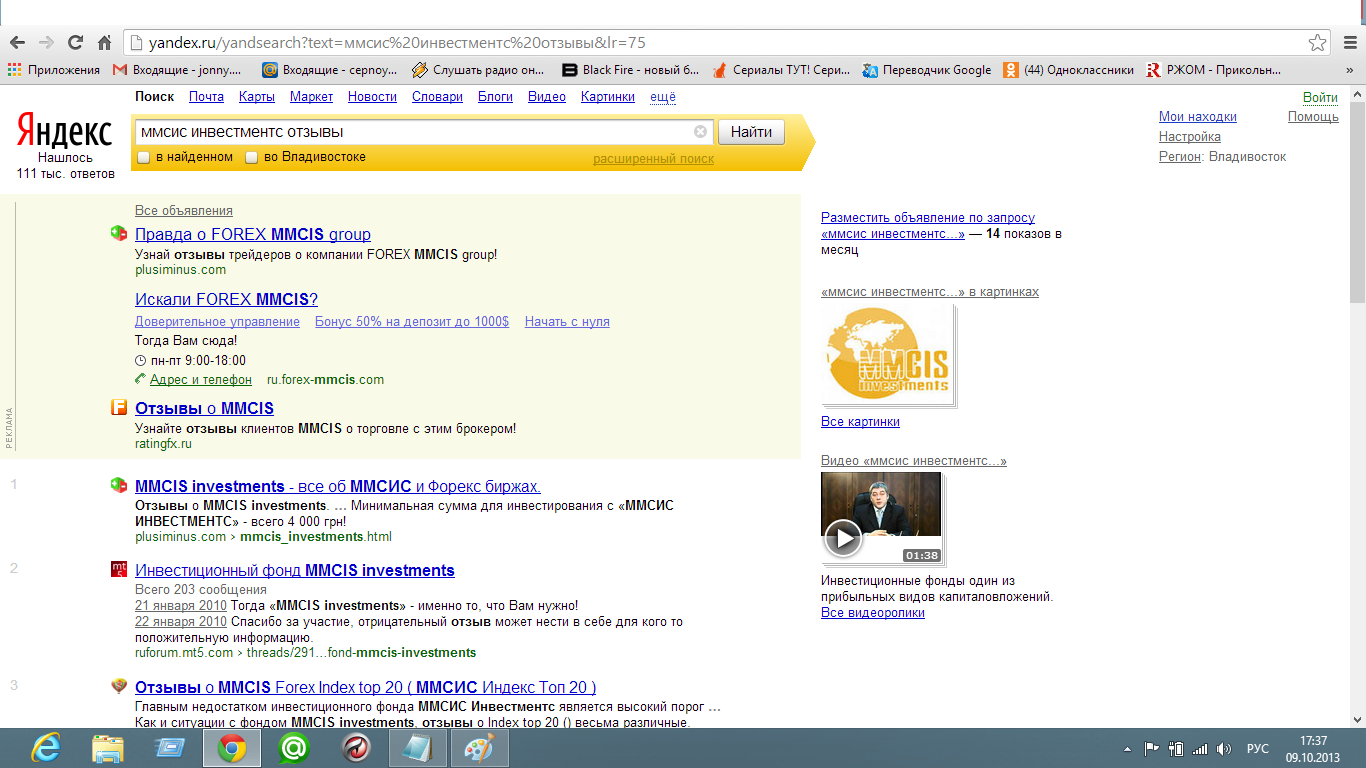Clear the search query with the X icon
Viewport: 1366px width, 768px height.
click(700, 131)
